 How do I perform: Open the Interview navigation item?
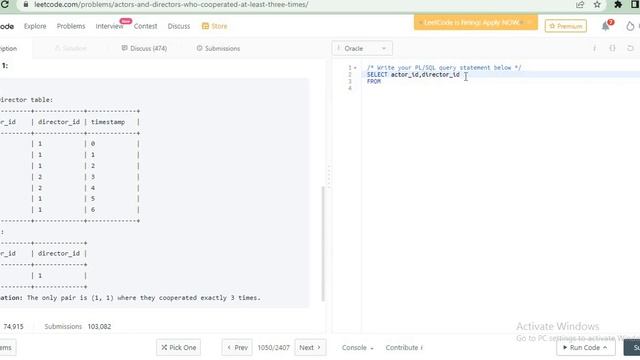pos(109,26)
